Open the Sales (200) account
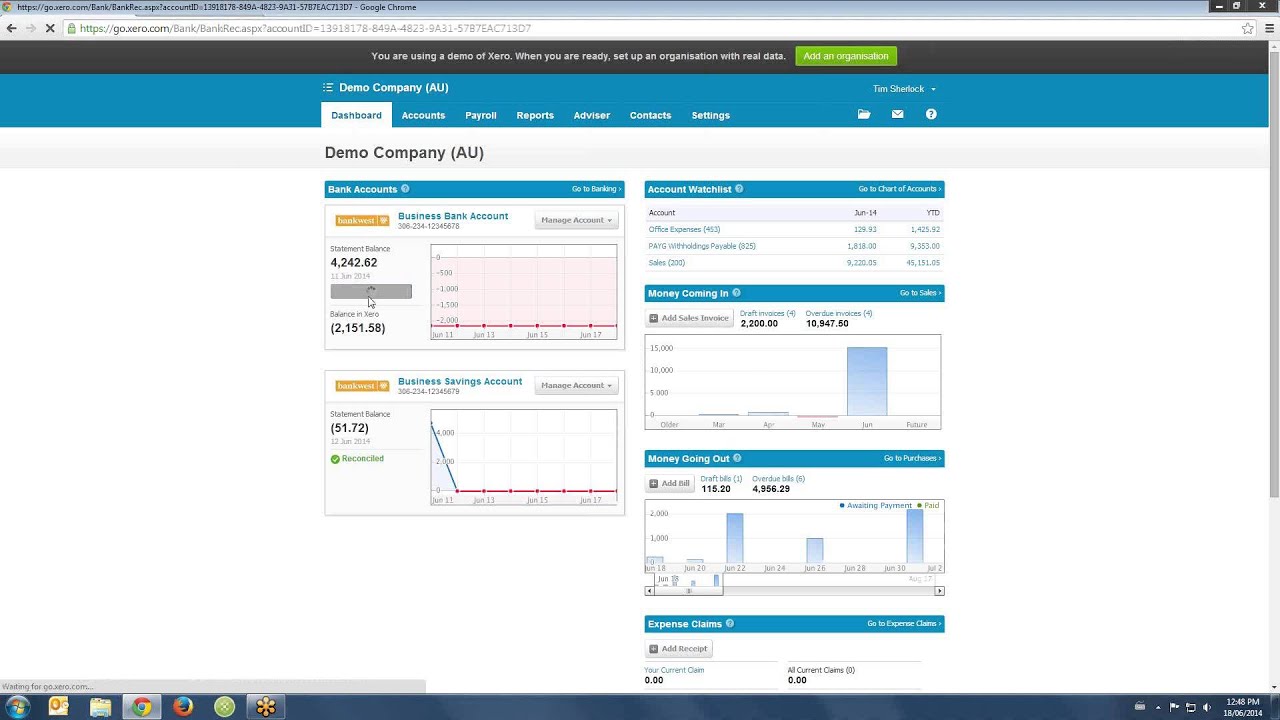This screenshot has height=720, width=1280. tap(667, 263)
